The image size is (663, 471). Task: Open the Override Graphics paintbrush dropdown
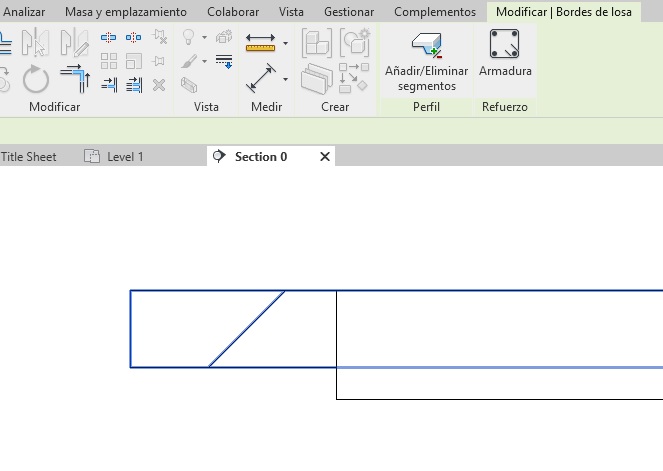tap(204, 62)
